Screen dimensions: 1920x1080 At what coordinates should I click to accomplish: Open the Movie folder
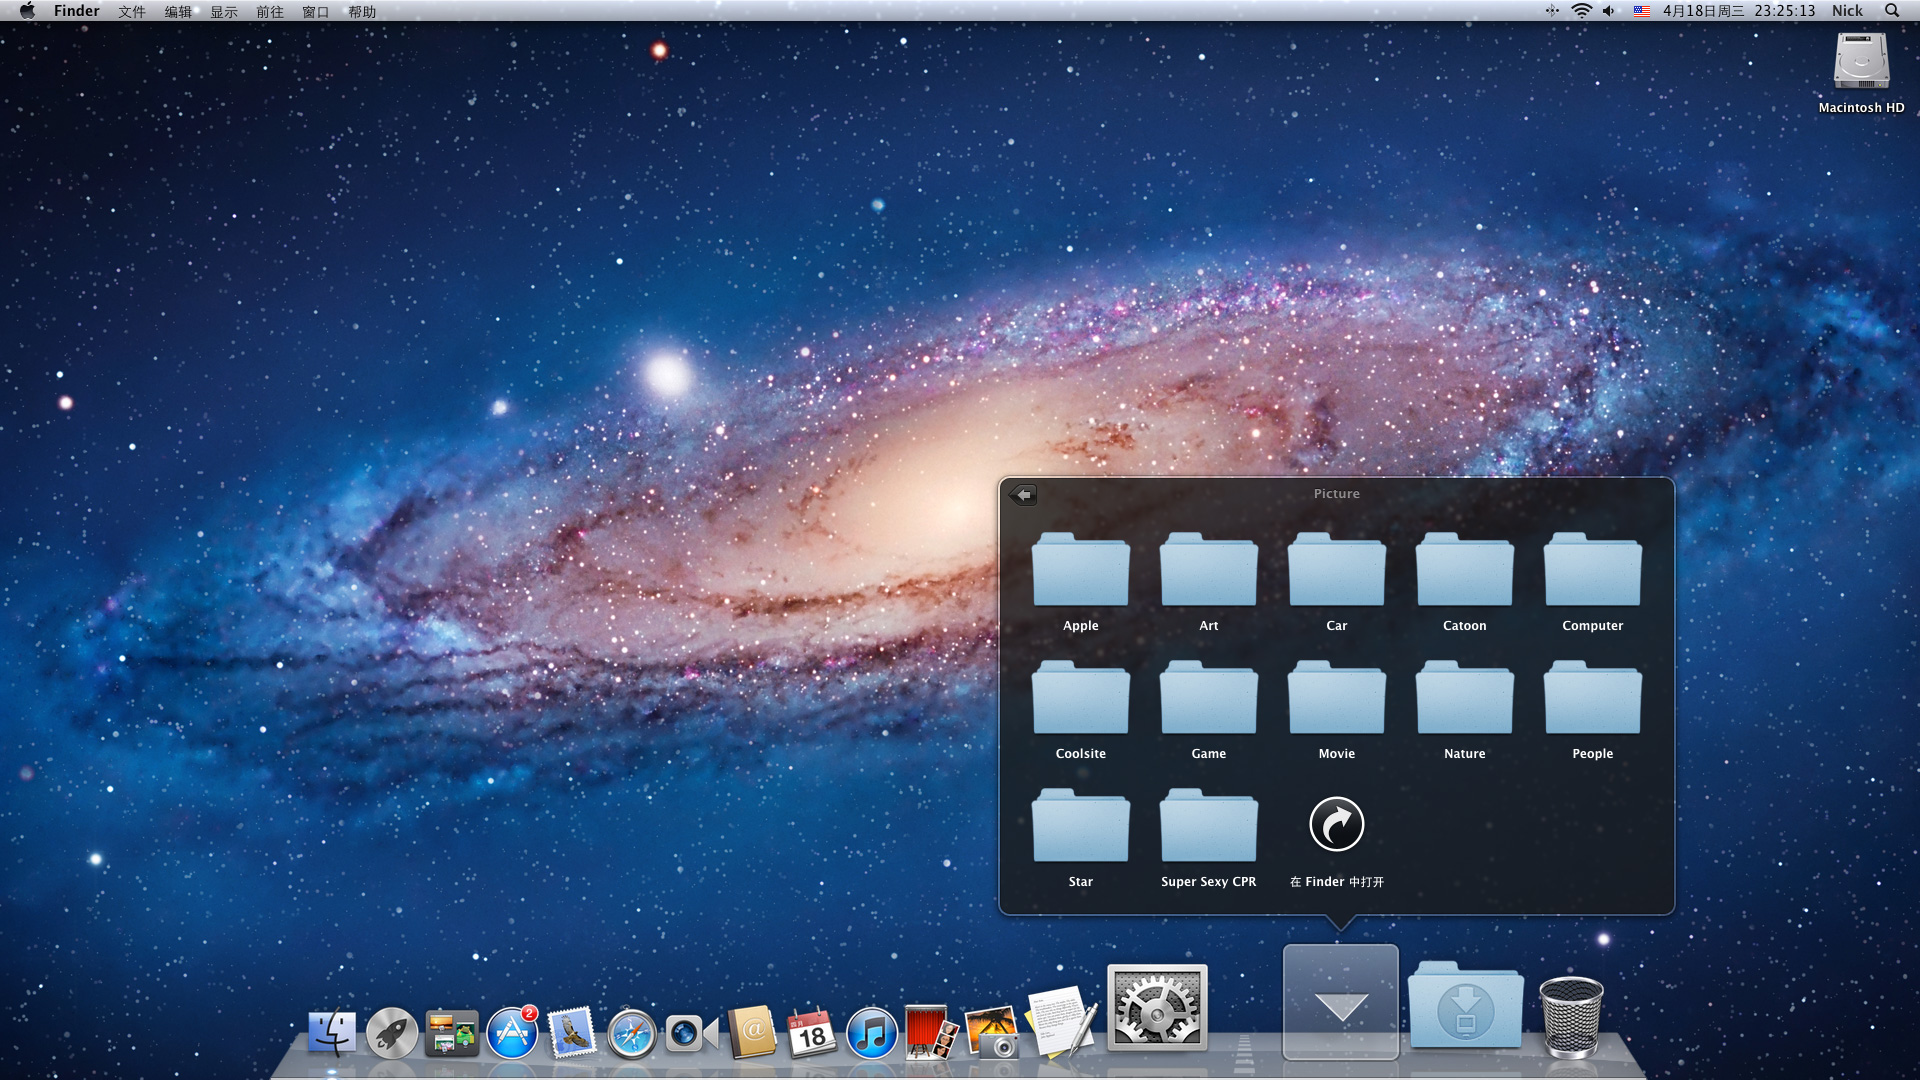point(1336,698)
